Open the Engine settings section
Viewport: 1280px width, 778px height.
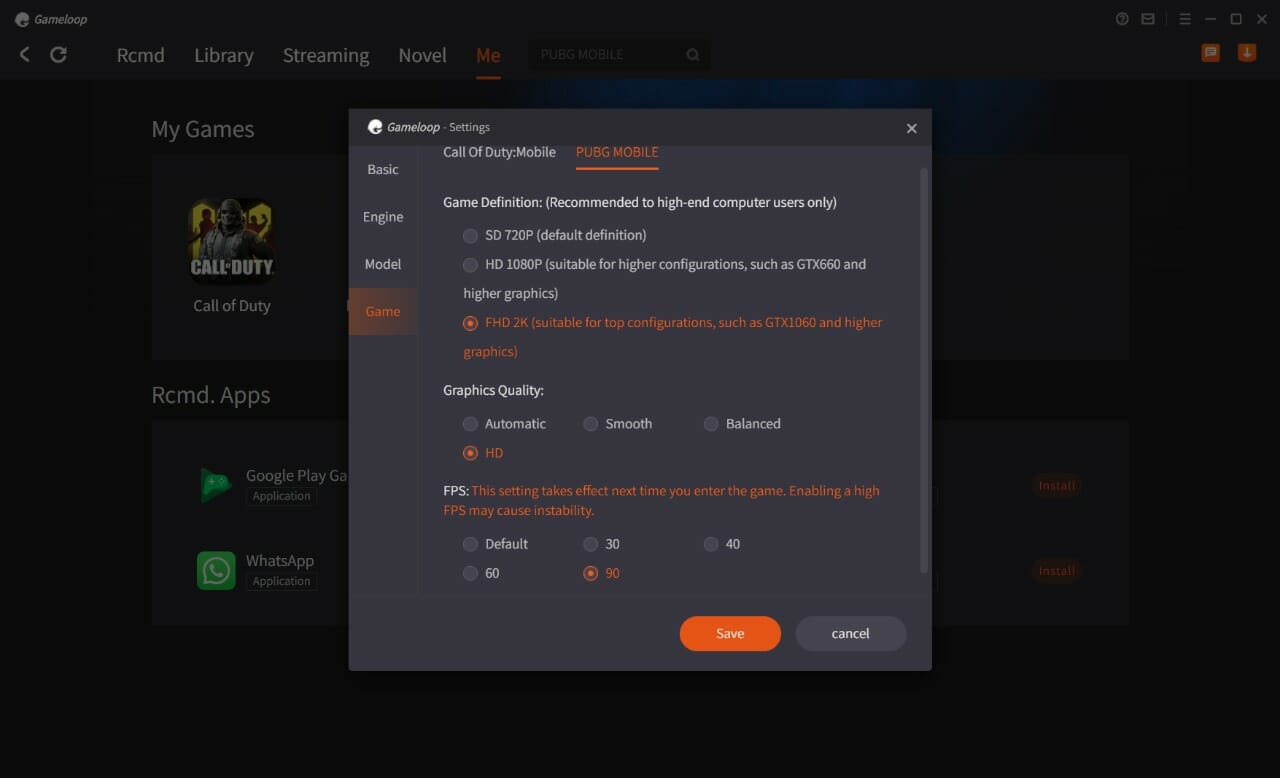(x=383, y=217)
